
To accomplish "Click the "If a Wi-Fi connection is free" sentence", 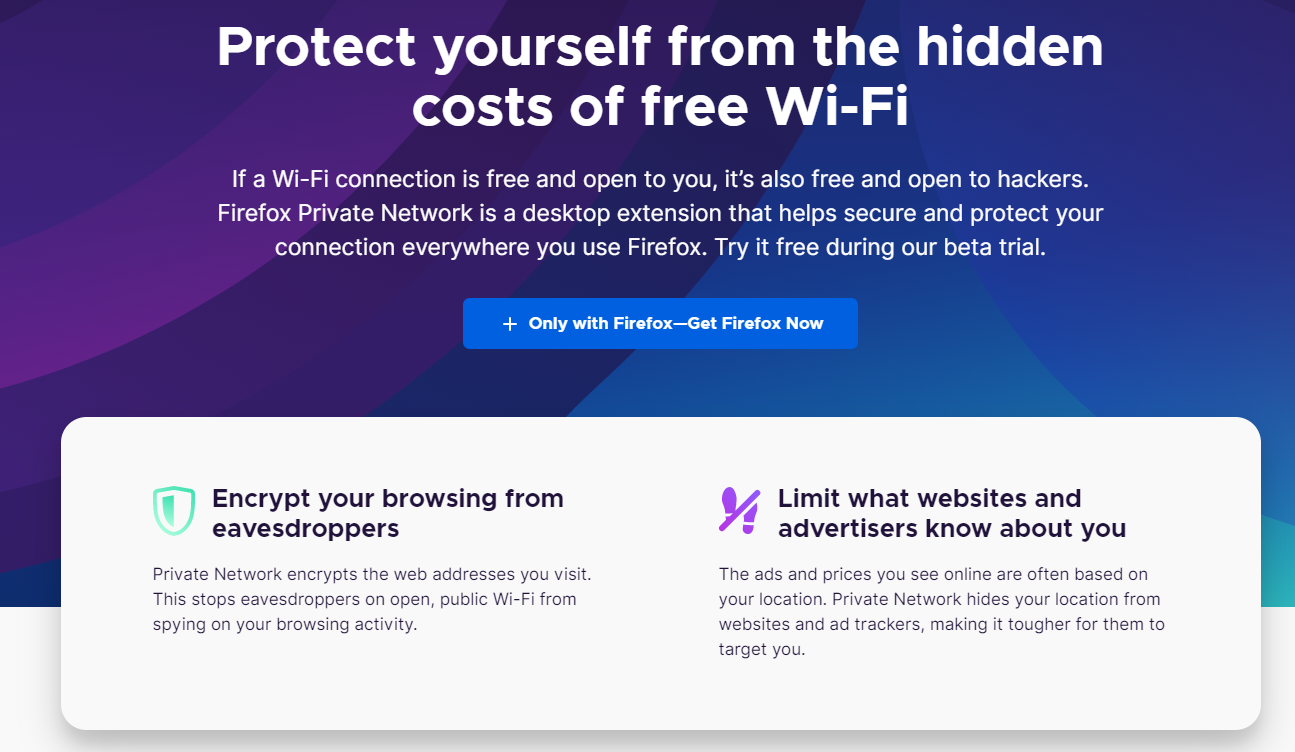I will pos(660,180).
